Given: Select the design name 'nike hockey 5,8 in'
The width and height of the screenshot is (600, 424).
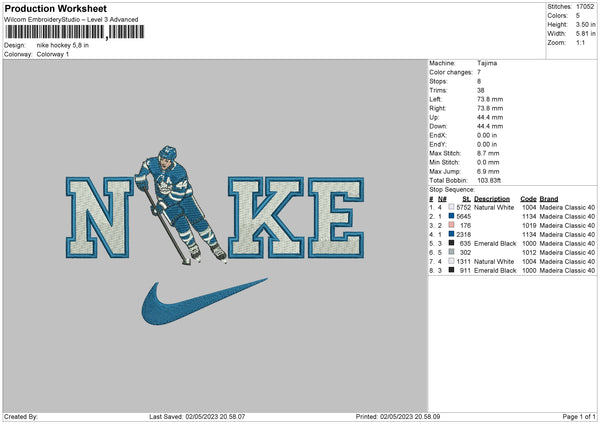Looking at the screenshot, I should tap(63, 45).
